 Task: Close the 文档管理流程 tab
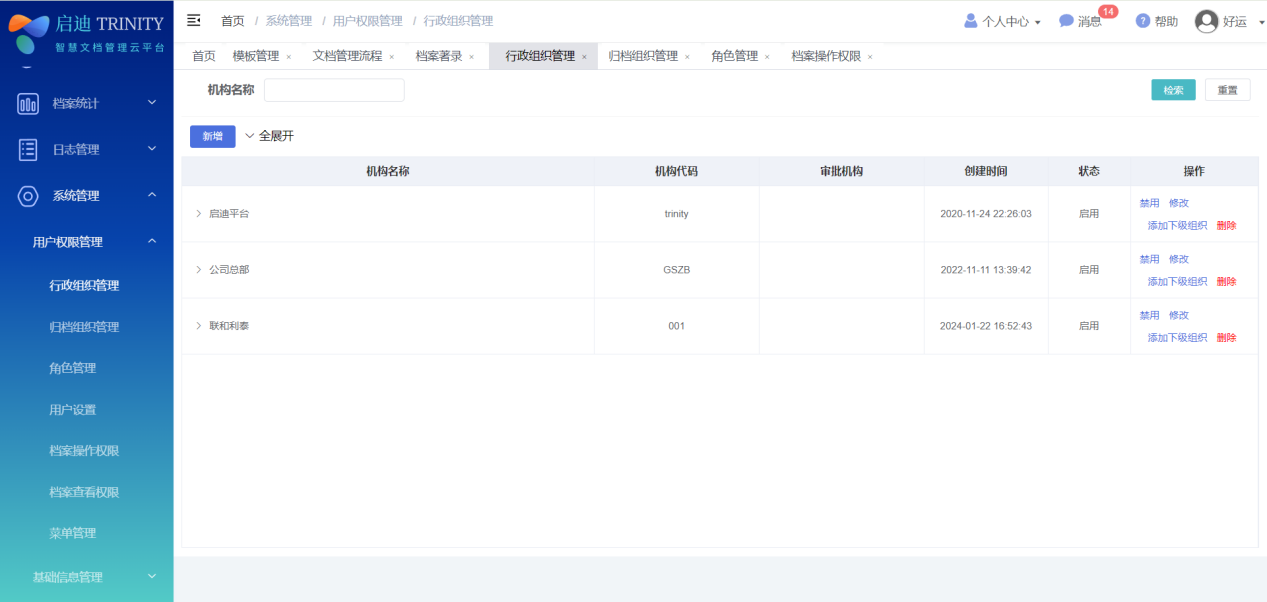pyautogui.click(x=392, y=57)
